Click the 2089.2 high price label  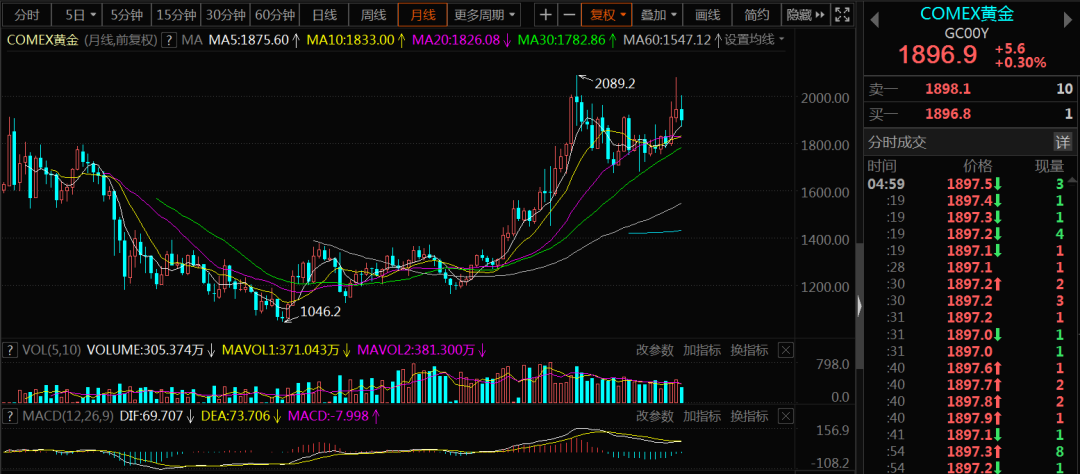tap(613, 84)
